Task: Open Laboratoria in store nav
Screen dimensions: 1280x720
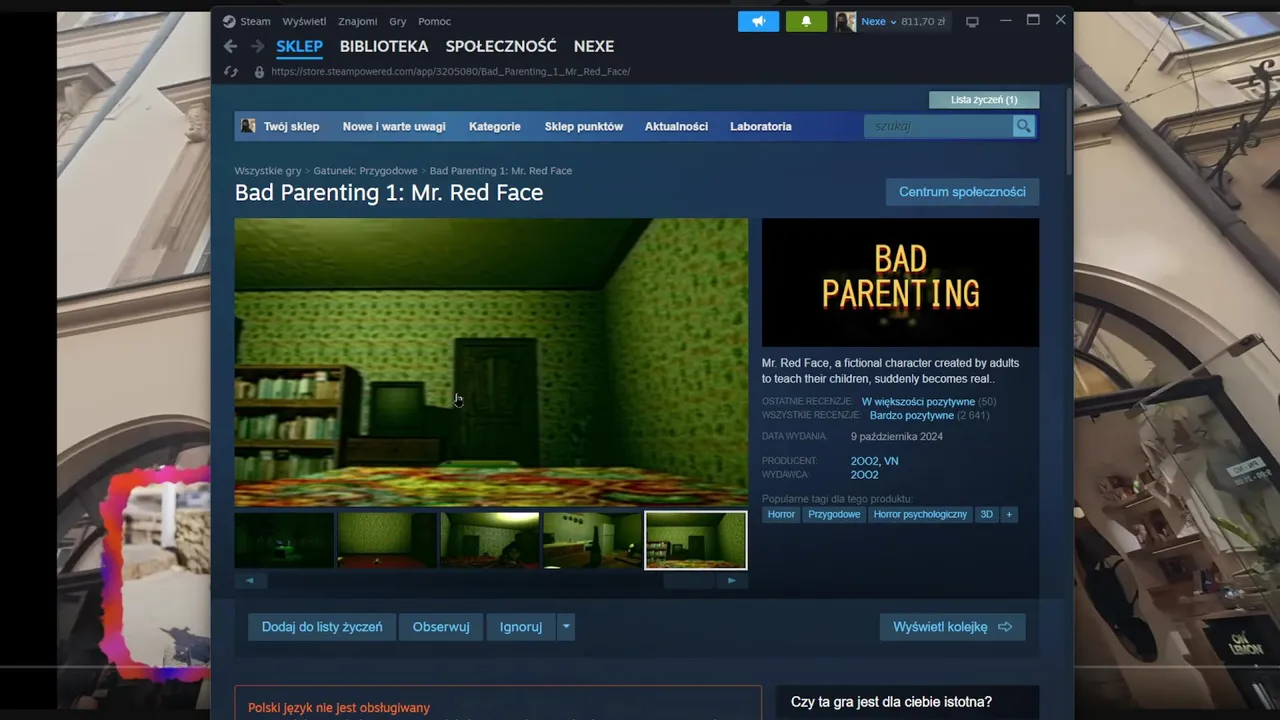Action: (x=761, y=126)
